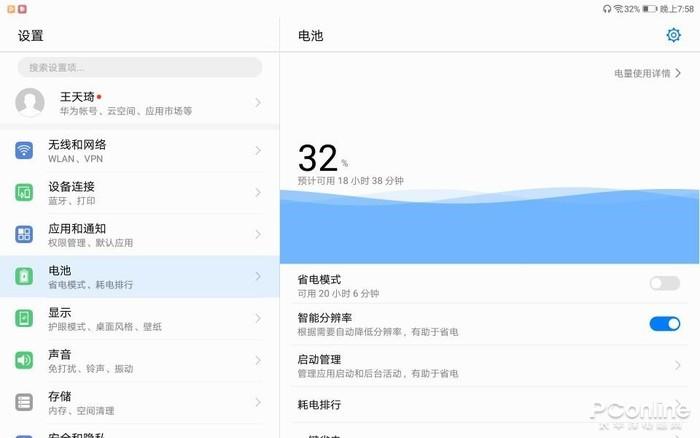Click the 设备连接 icon in sidebar
This screenshot has height=438, width=700.
[x=24, y=192]
